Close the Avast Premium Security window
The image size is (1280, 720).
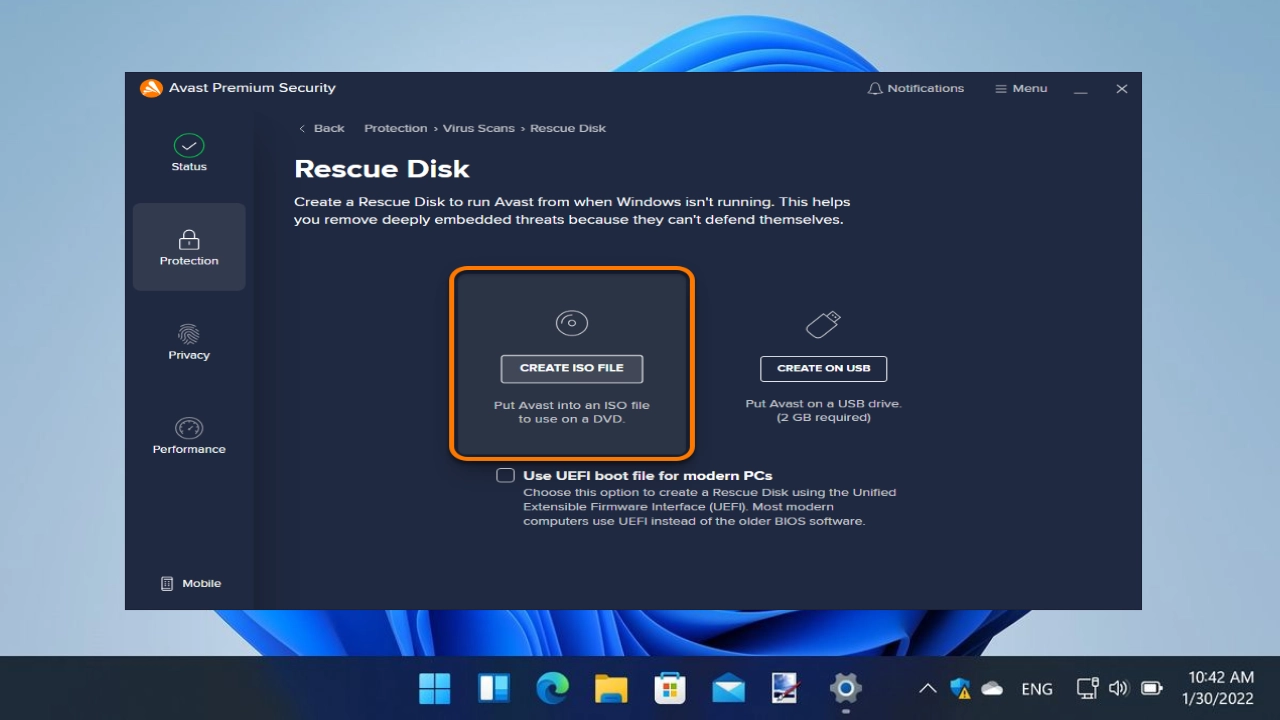click(1122, 89)
